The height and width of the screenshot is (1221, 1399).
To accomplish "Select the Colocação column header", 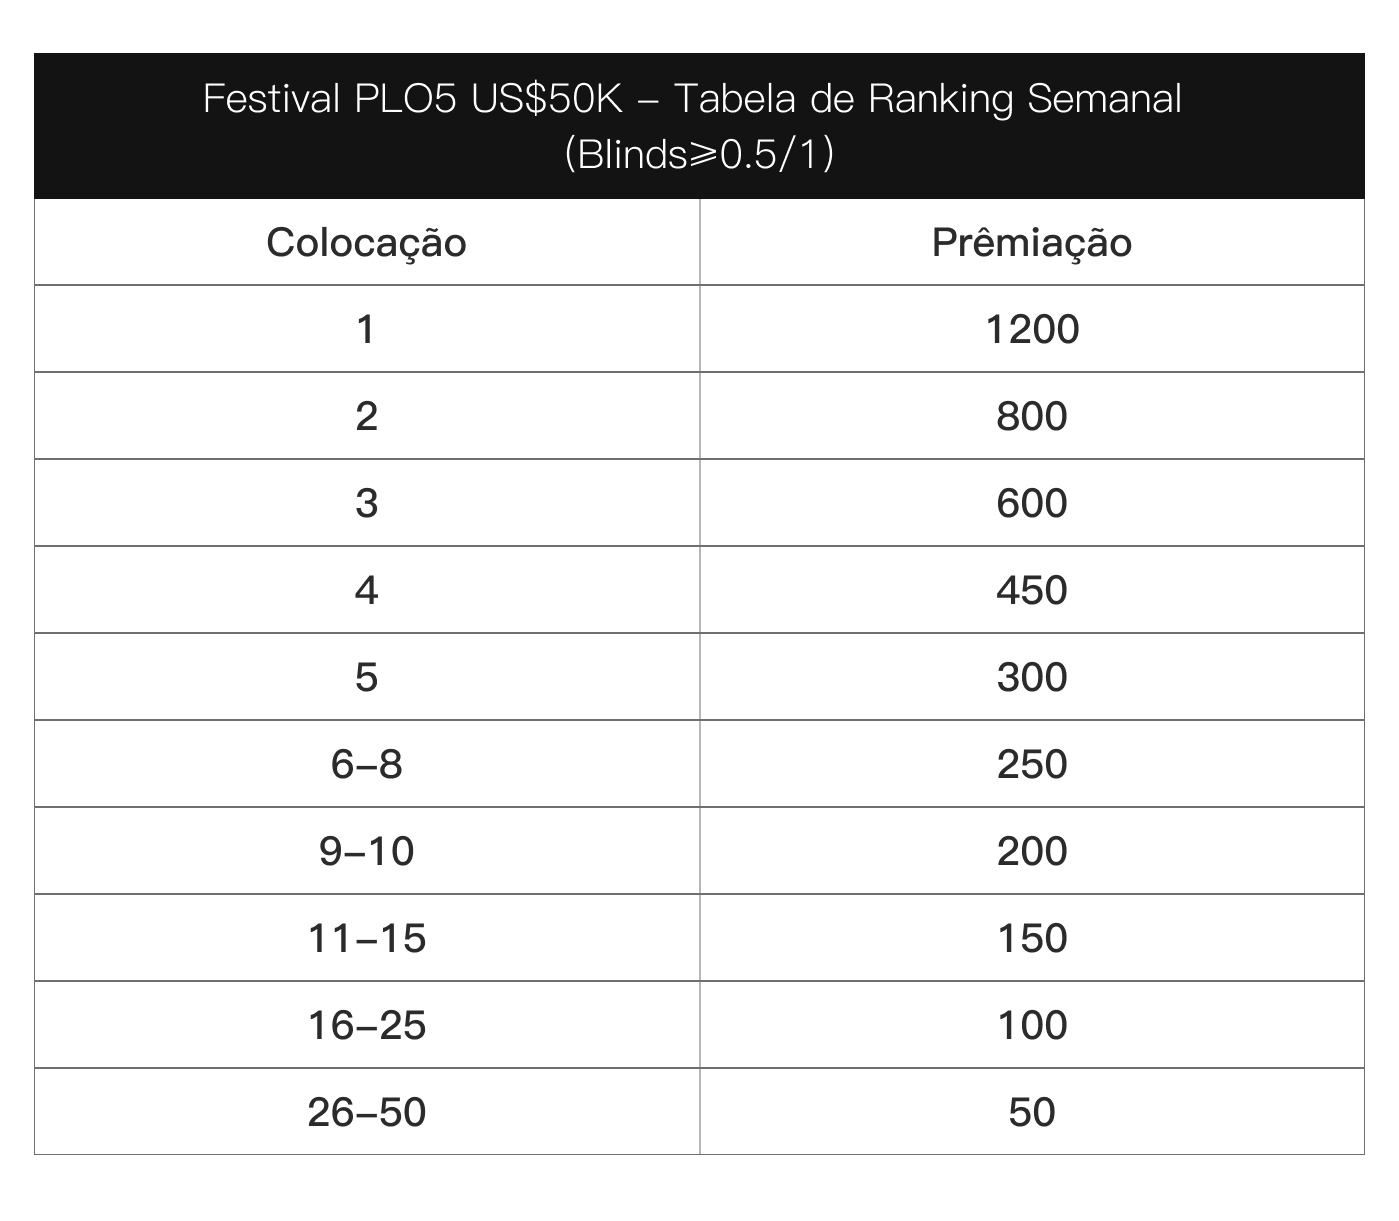I will click(367, 242).
